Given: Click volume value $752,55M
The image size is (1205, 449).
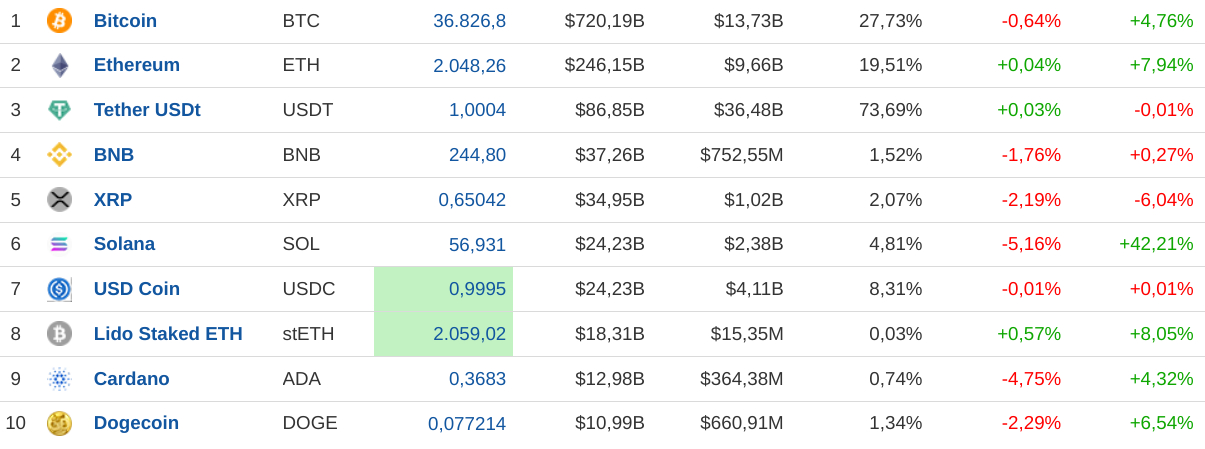Looking at the screenshot, I should pyautogui.click(x=742, y=155).
